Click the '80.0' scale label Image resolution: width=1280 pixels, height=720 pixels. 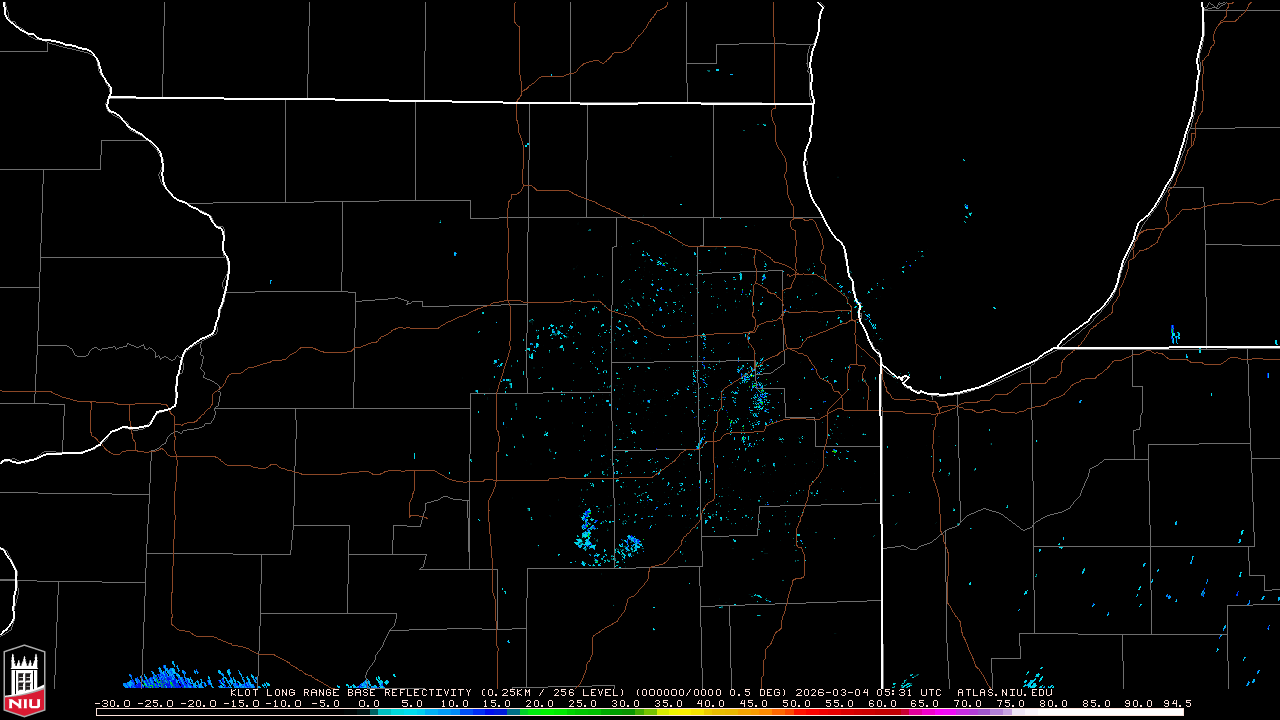tap(1054, 703)
